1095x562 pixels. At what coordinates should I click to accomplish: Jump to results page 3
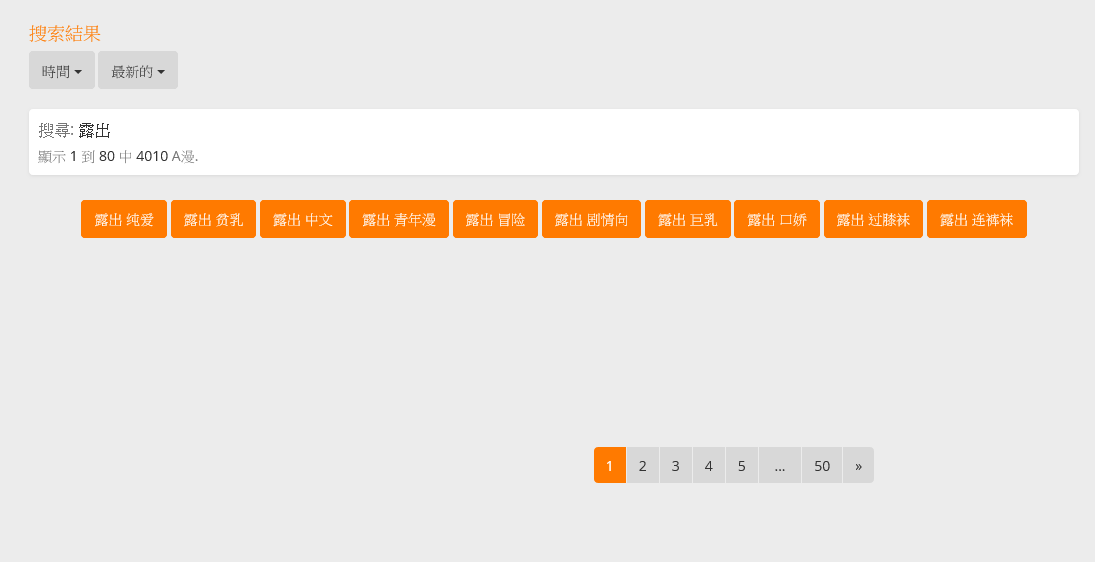coord(675,466)
